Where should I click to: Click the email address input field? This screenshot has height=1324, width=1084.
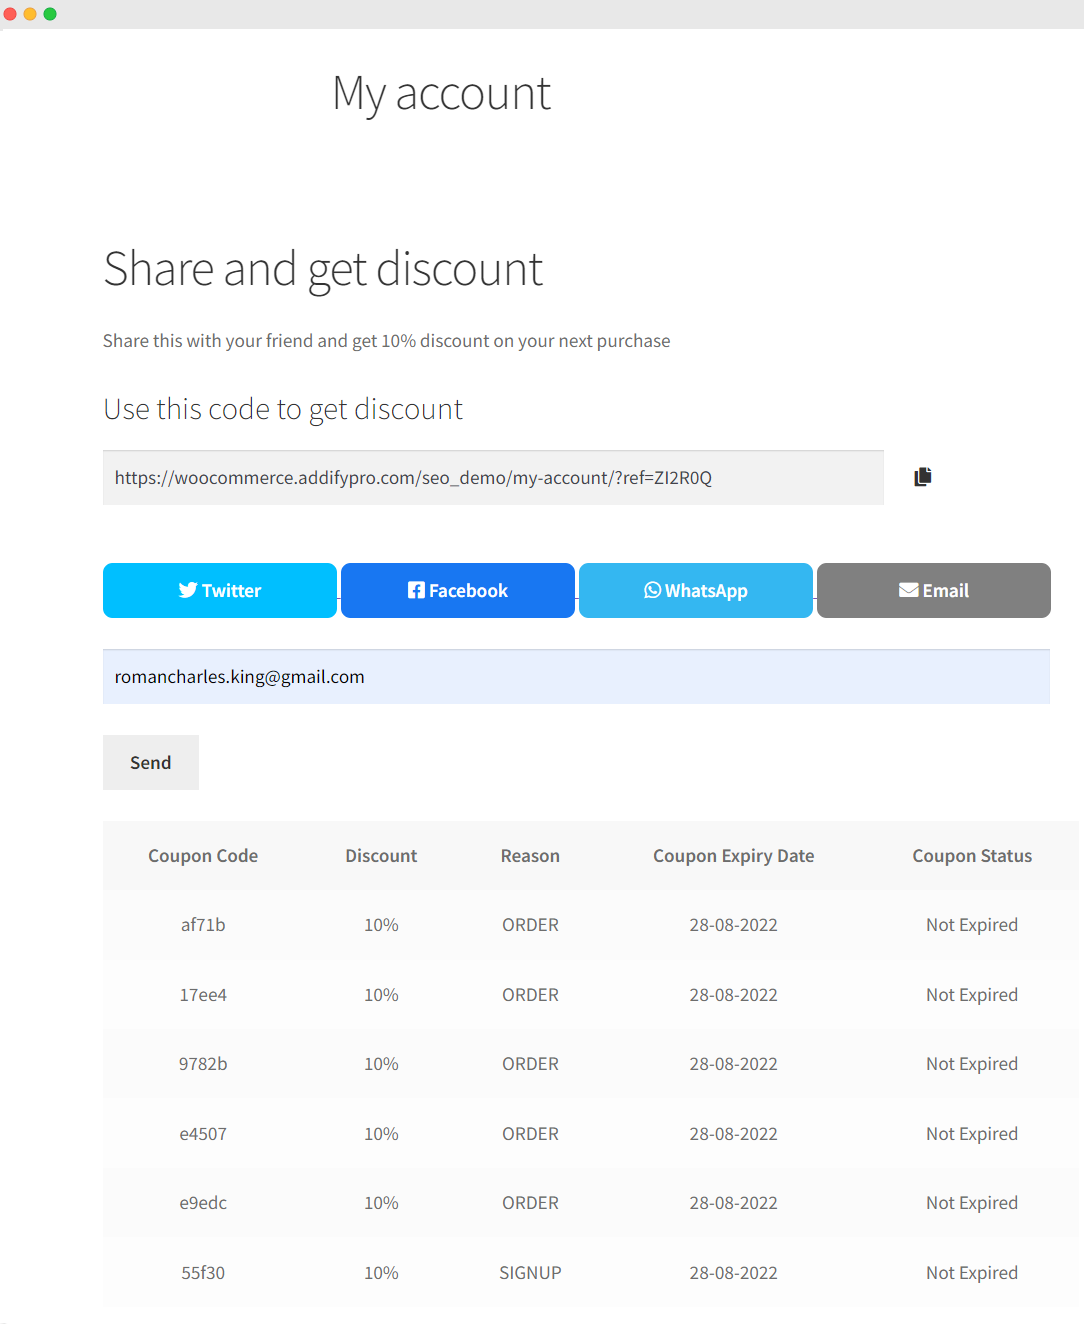[x=576, y=677]
